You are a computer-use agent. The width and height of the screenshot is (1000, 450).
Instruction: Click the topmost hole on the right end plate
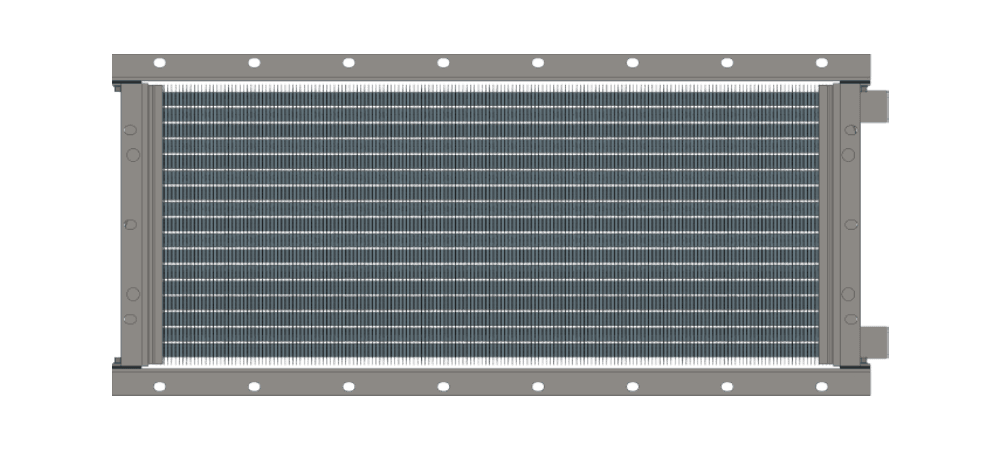tap(849, 130)
